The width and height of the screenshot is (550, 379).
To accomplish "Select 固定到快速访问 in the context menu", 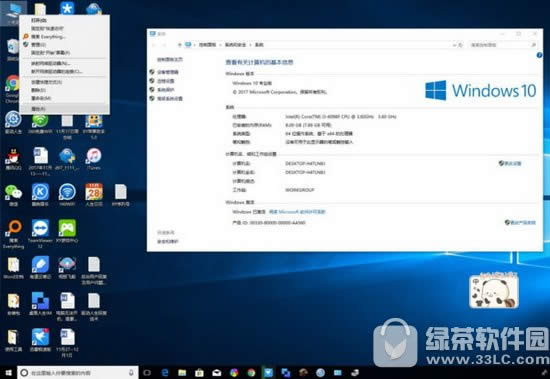I will (47, 28).
